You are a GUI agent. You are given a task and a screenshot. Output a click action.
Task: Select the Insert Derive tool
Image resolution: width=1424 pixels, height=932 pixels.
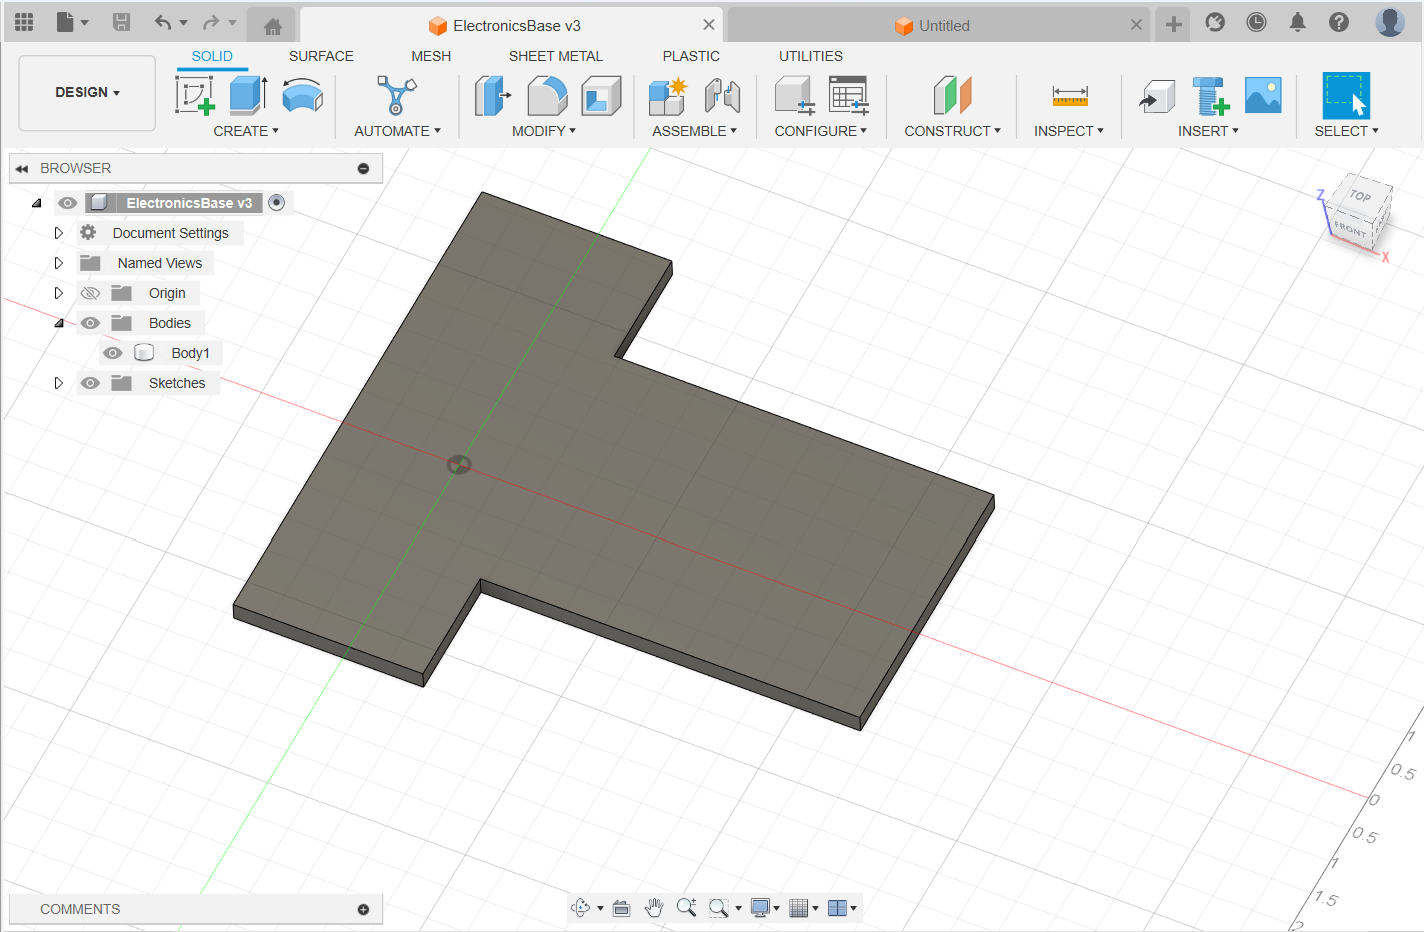[x=1157, y=96]
